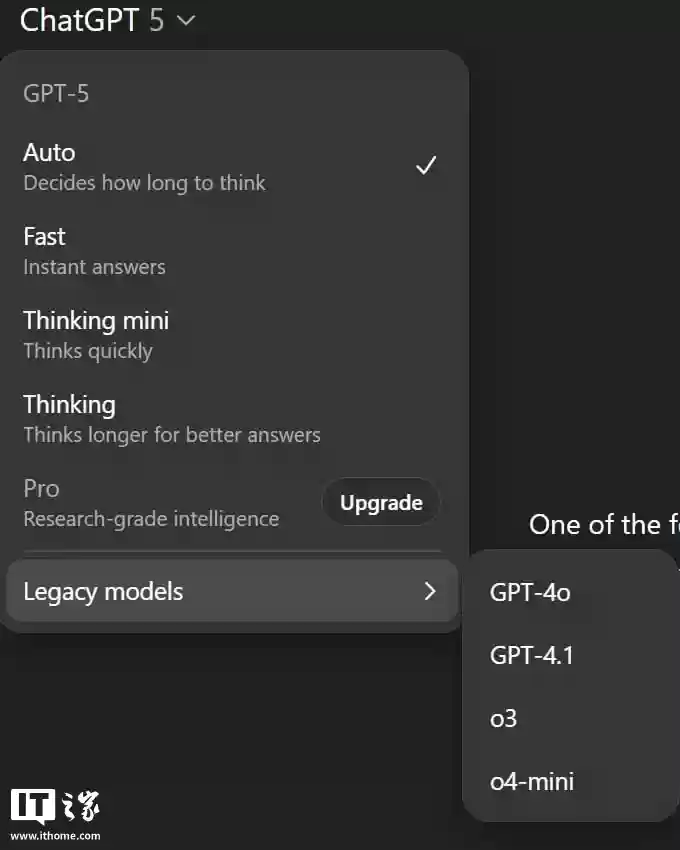
Task: Click the Decides how long to think subtitle
Action: tap(144, 182)
